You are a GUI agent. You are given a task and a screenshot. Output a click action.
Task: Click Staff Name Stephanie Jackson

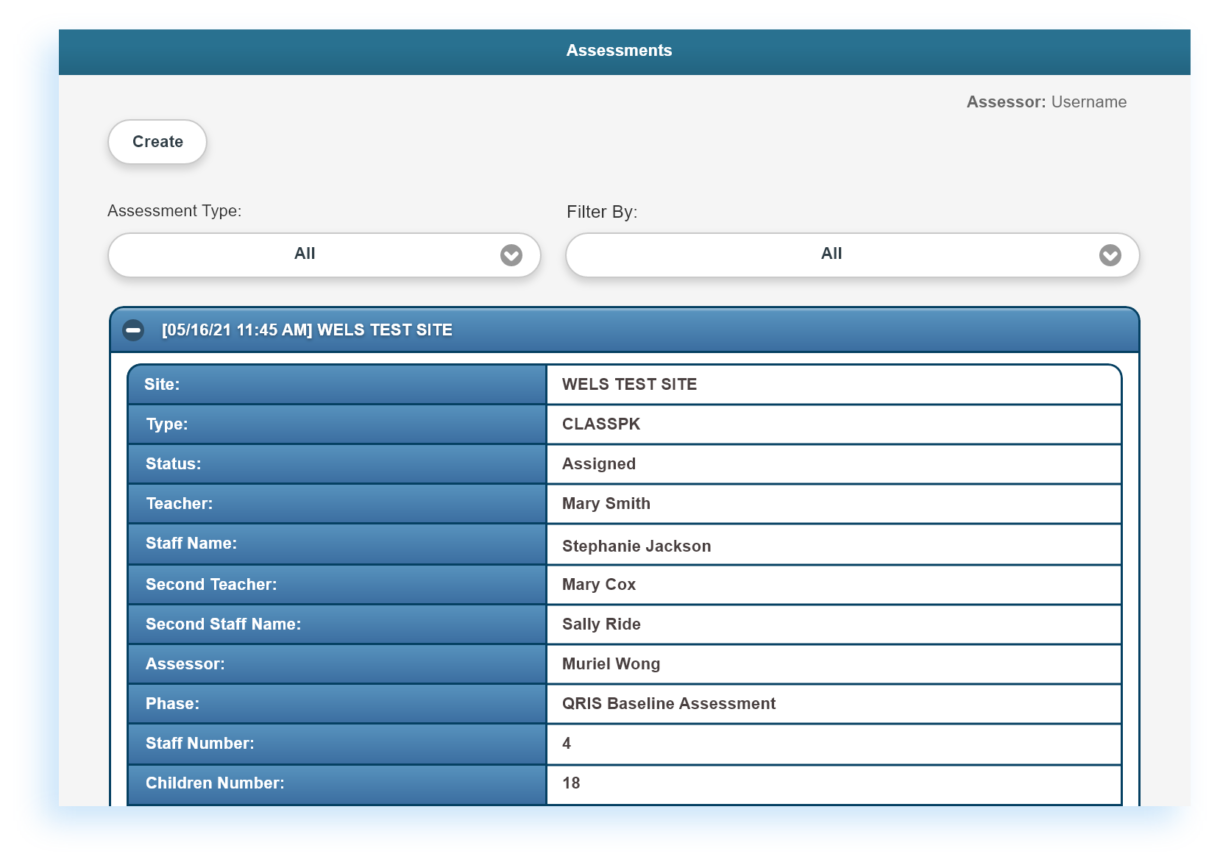coord(636,546)
